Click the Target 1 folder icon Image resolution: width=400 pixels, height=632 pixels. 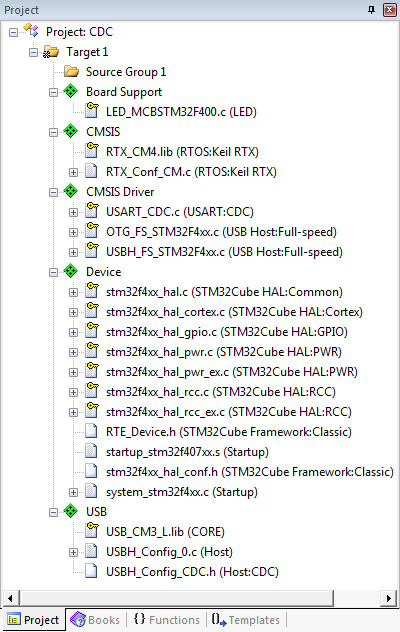point(51,52)
